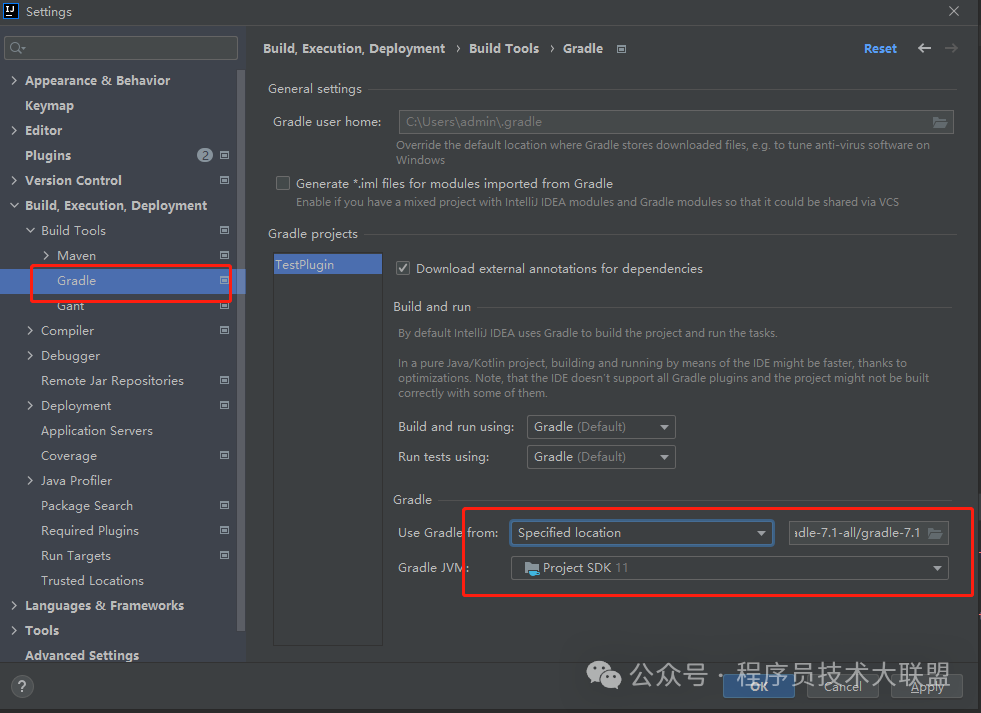
Task: Open Advanced Settings page
Action: (x=82, y=655)
